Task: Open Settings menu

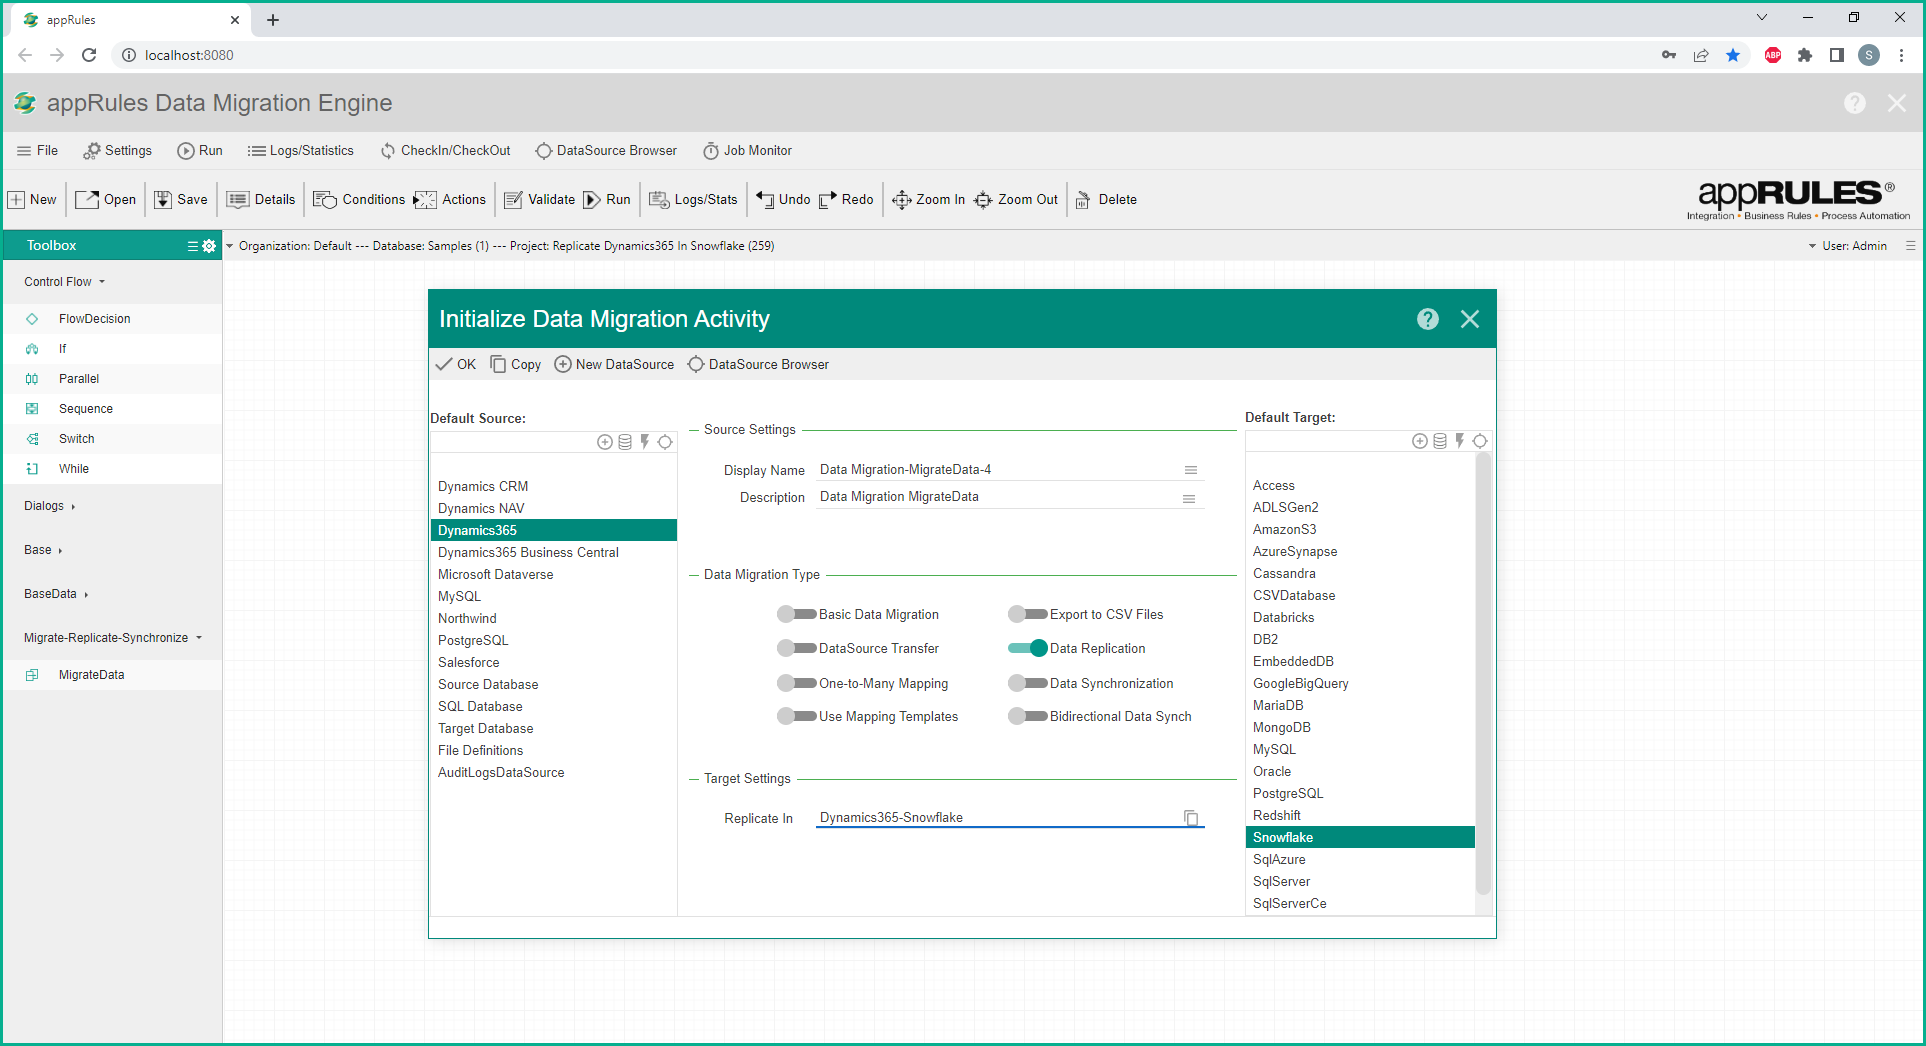Action: pyautogui.click(x=118, y=151)
